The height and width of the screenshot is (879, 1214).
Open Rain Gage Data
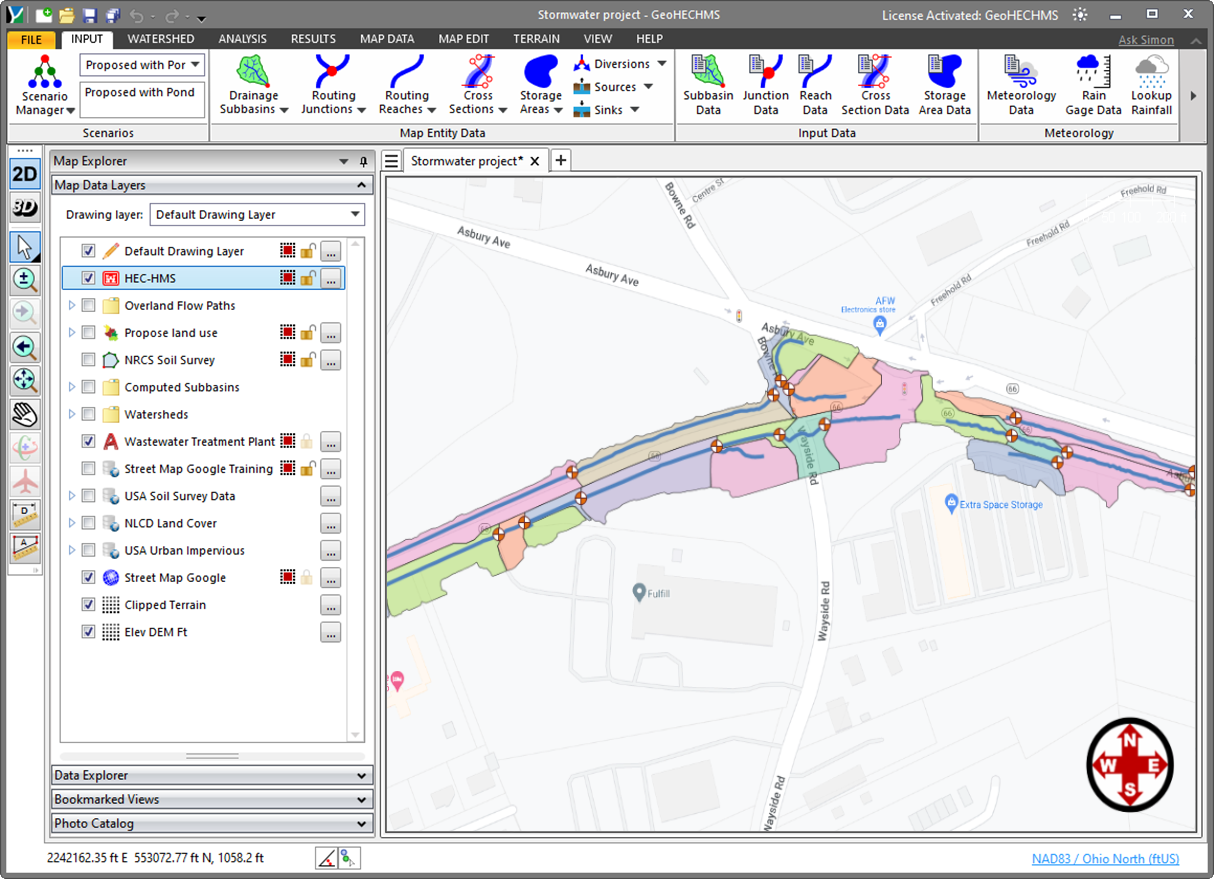[1093, 86]
